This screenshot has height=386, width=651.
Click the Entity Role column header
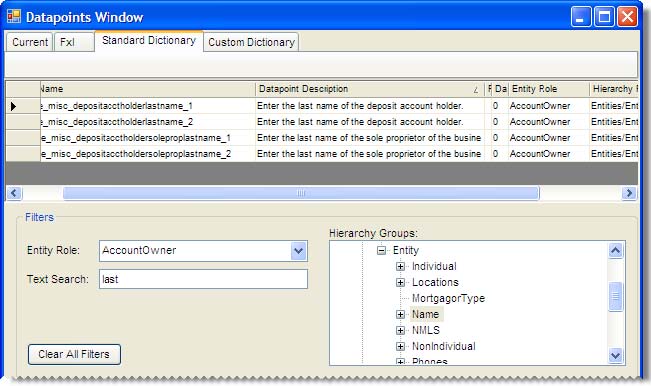pos(549,89)
